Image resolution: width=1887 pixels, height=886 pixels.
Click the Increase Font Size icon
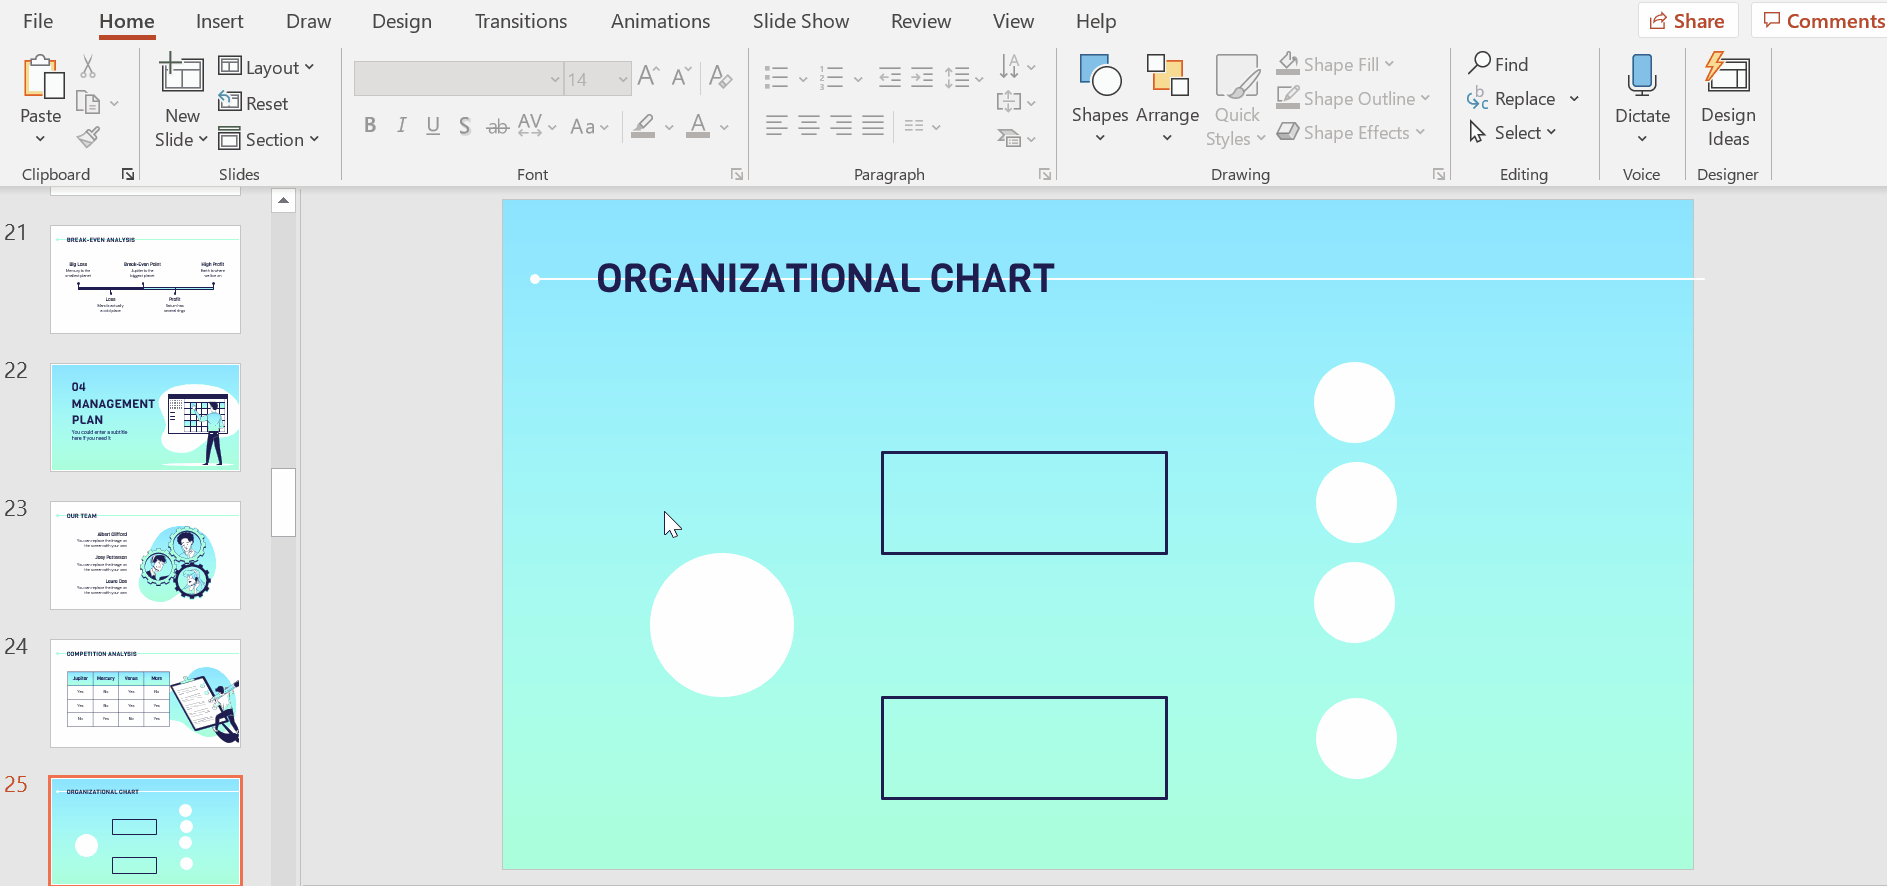[648, 76]
